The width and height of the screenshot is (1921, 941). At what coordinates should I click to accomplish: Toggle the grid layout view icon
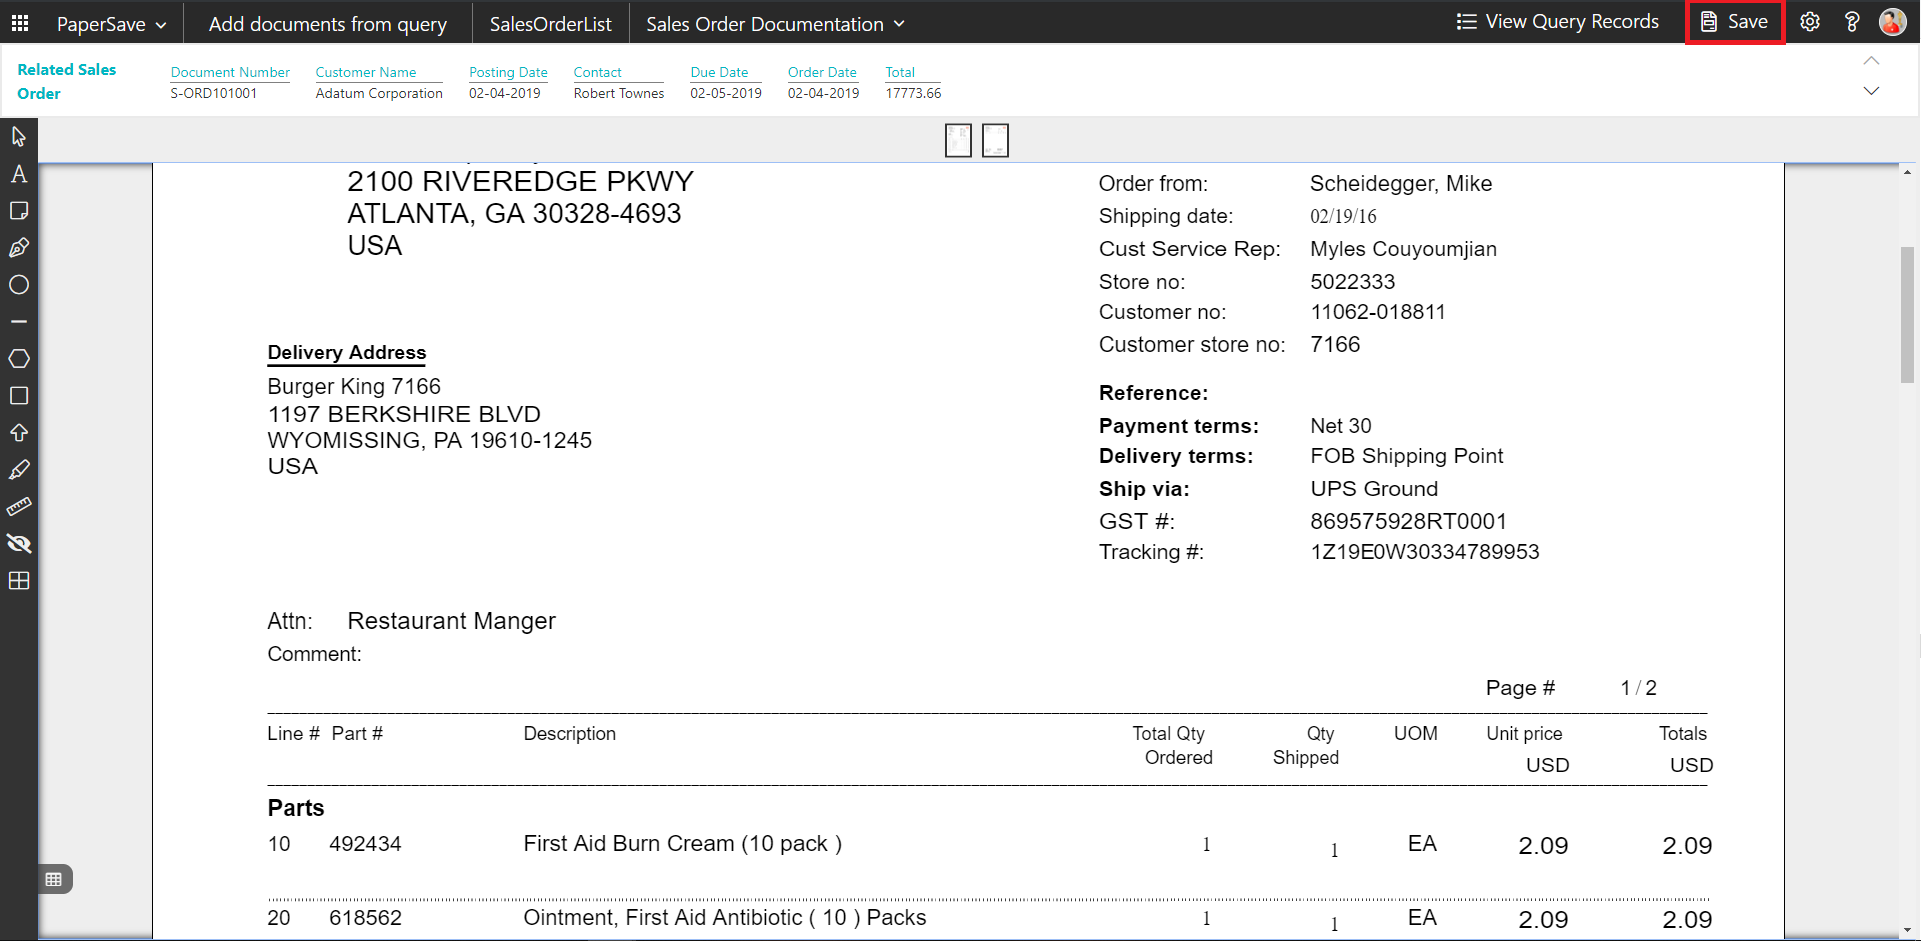pyautogui.click(x=18, y=581)
